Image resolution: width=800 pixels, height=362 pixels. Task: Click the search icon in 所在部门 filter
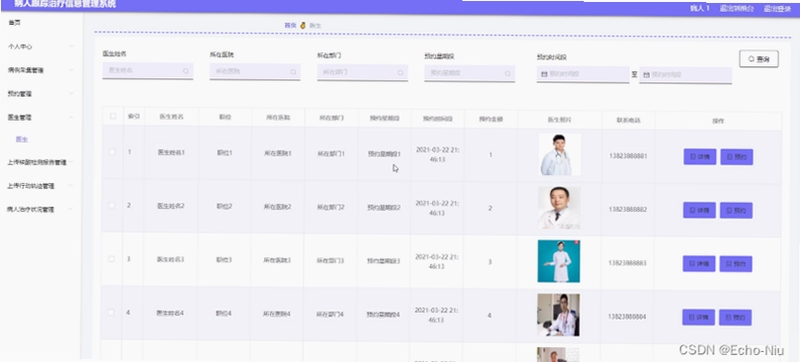[x=401, y=73]
